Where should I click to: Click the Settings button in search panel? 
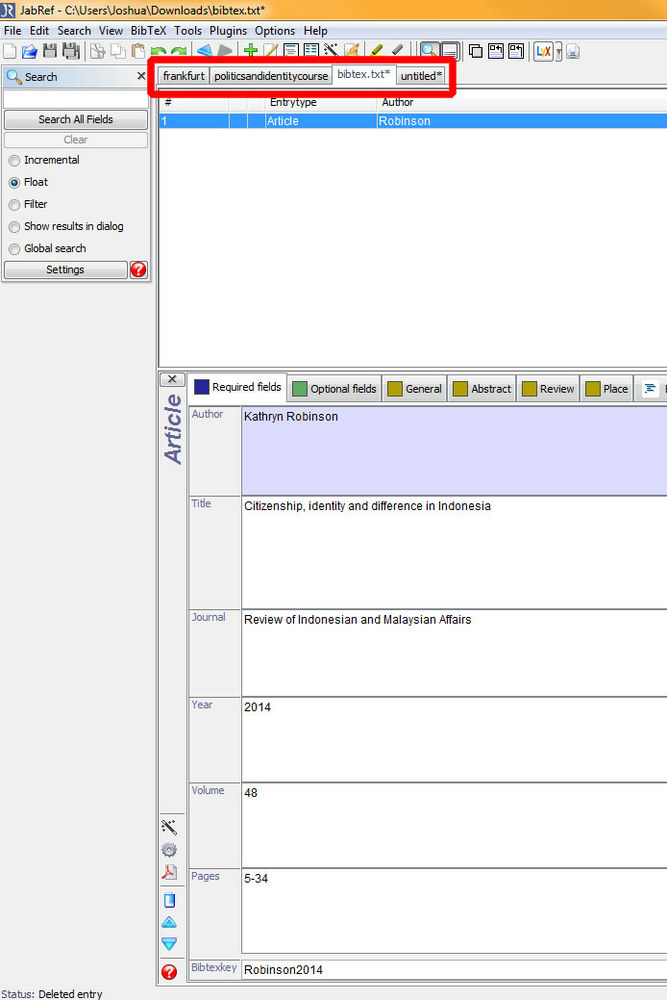tap(65, 270)
